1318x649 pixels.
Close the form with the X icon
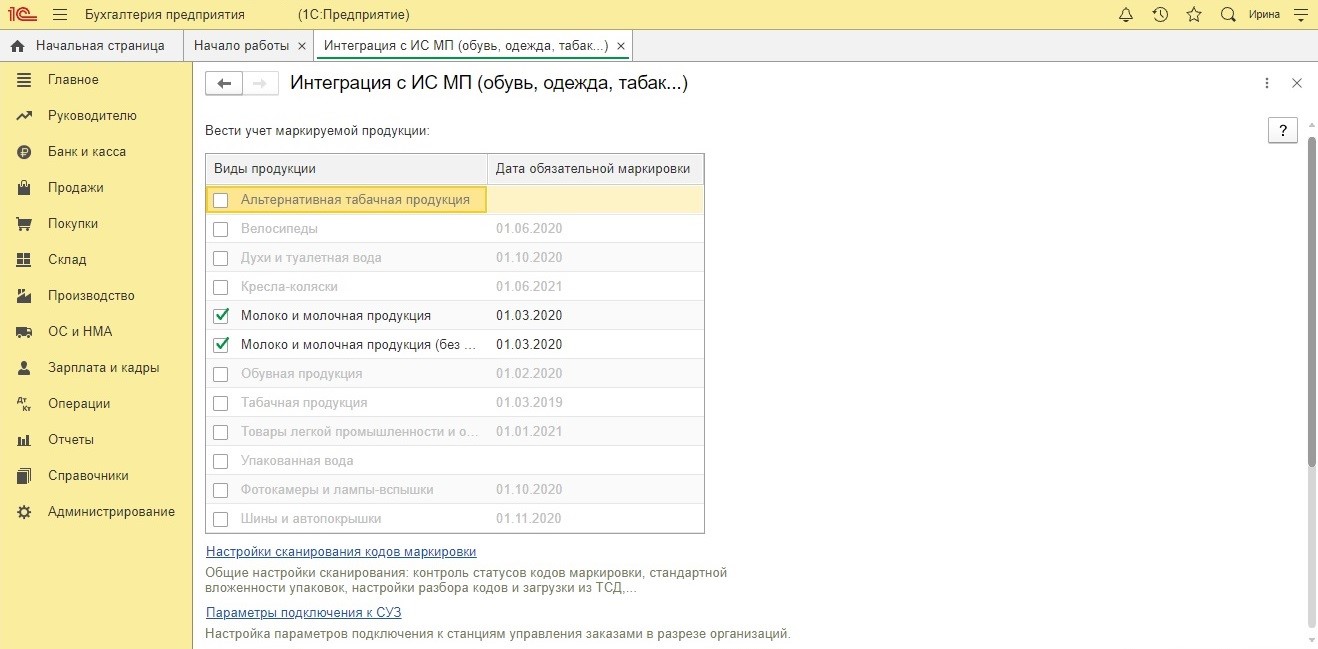point(1297,84)
